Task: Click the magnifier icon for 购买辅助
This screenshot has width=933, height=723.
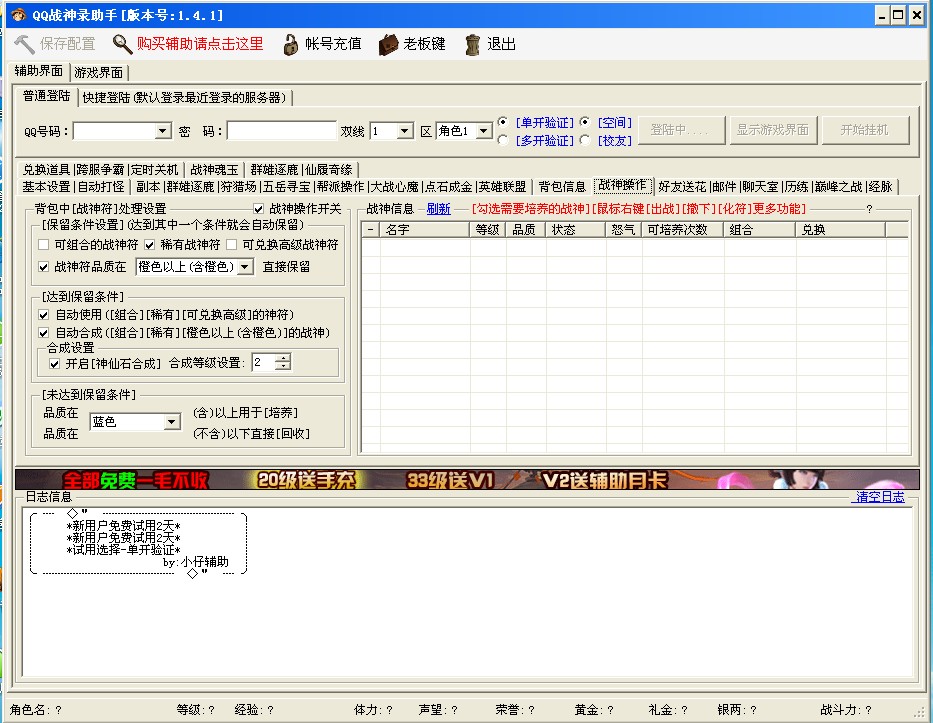Action: [x=123, y=44]
